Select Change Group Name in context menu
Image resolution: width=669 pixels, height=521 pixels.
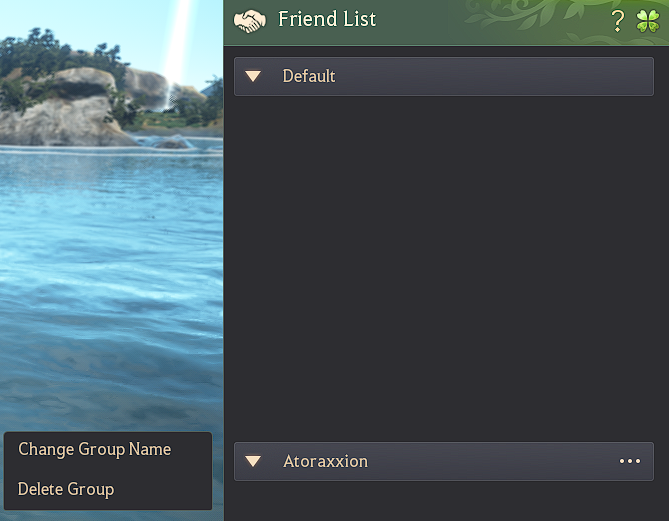(94, 449)
